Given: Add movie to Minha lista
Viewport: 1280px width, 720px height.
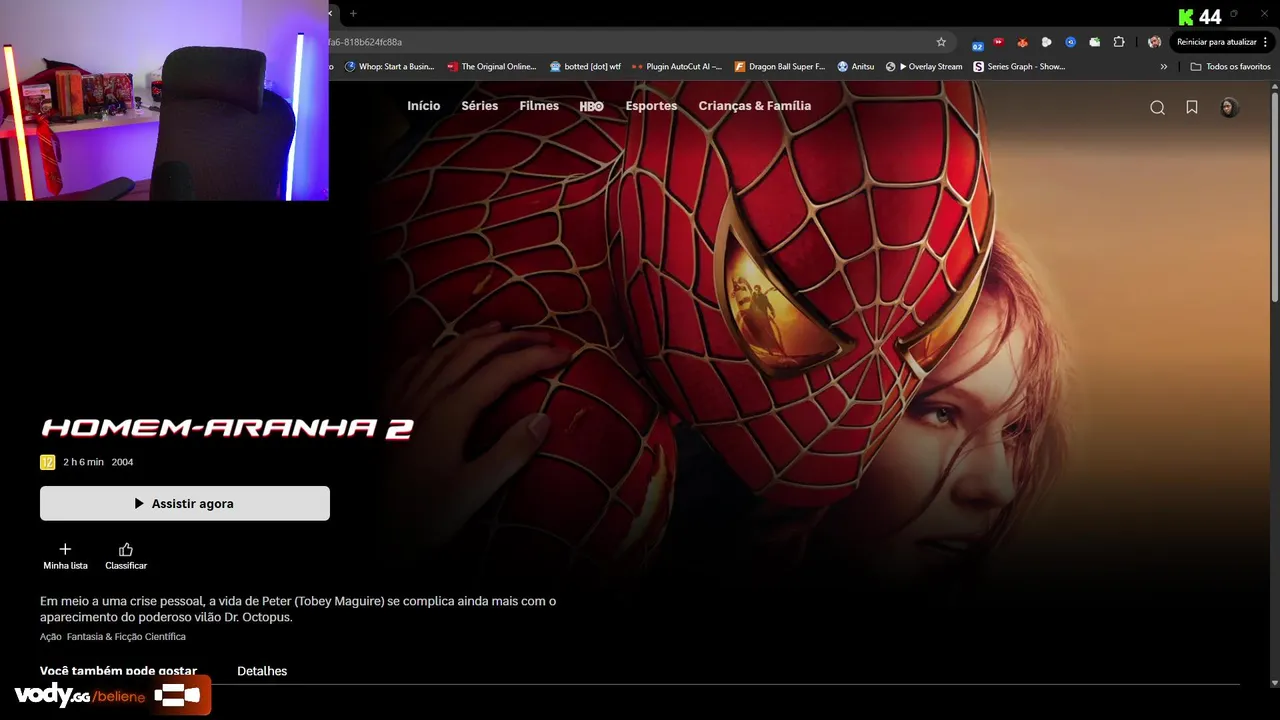Looking at the screenshot, I should coord(65,556).
